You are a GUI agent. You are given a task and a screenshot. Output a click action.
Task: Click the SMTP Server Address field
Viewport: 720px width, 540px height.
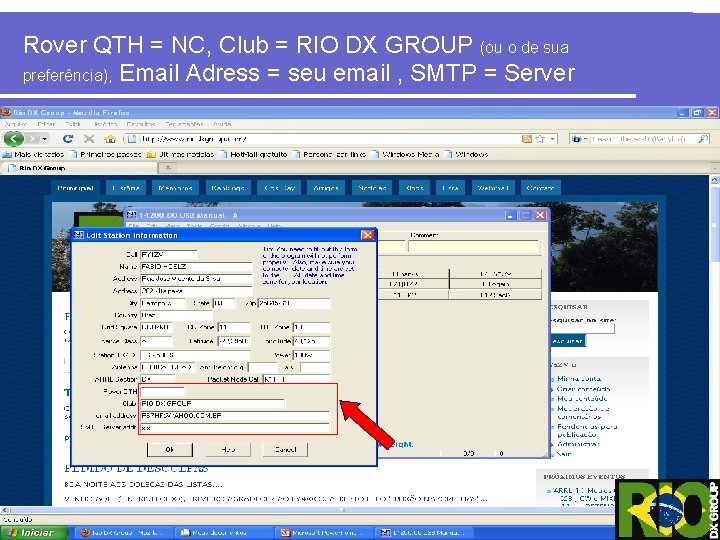point(235,428)
